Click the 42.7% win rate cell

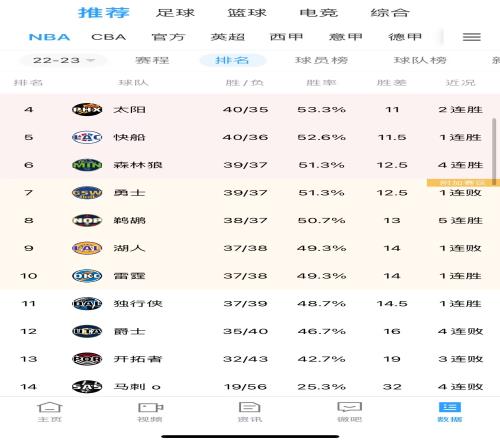point(321,359)
